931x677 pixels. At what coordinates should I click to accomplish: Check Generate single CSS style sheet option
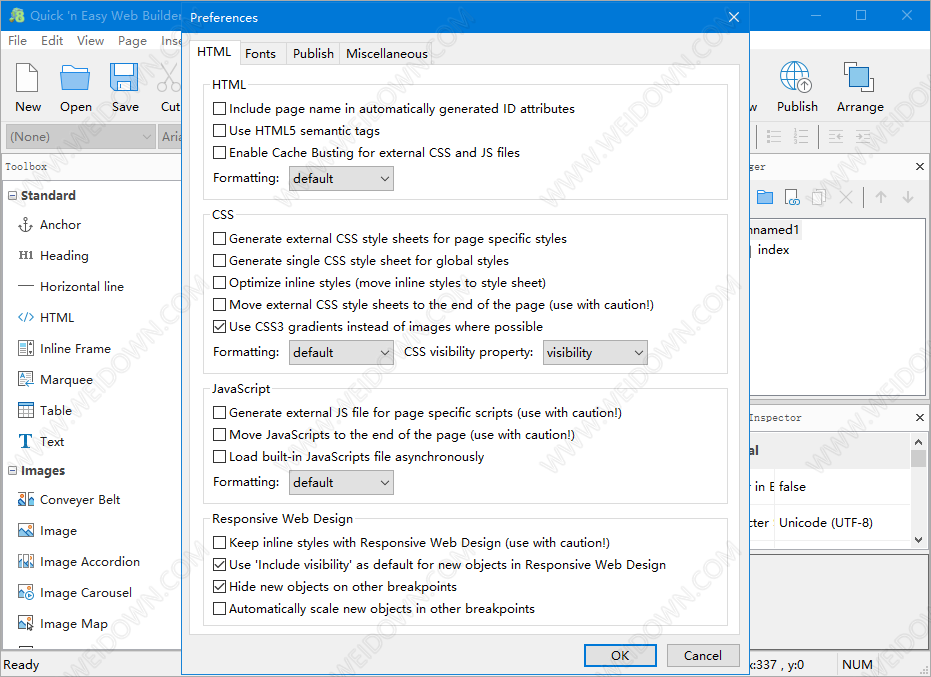(x=219, y=261)
